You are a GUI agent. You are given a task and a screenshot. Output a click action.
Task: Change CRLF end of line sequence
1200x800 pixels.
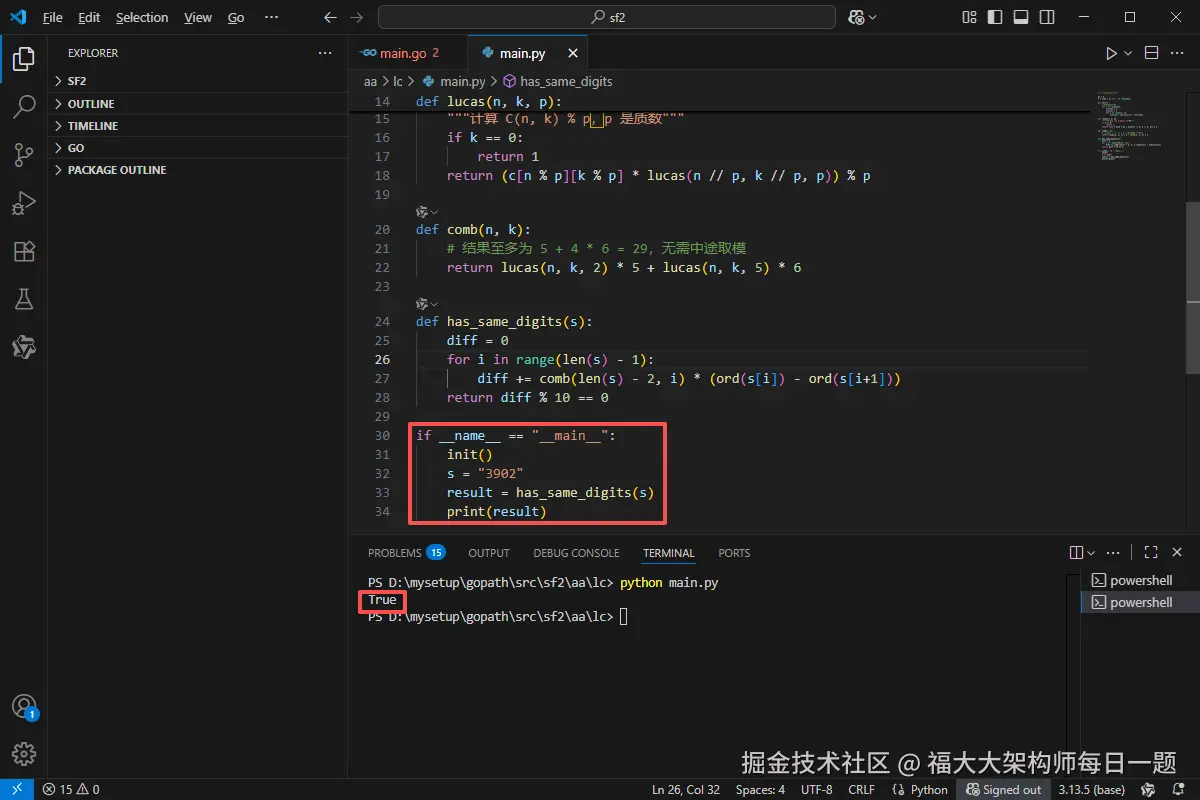pos(861,789)
